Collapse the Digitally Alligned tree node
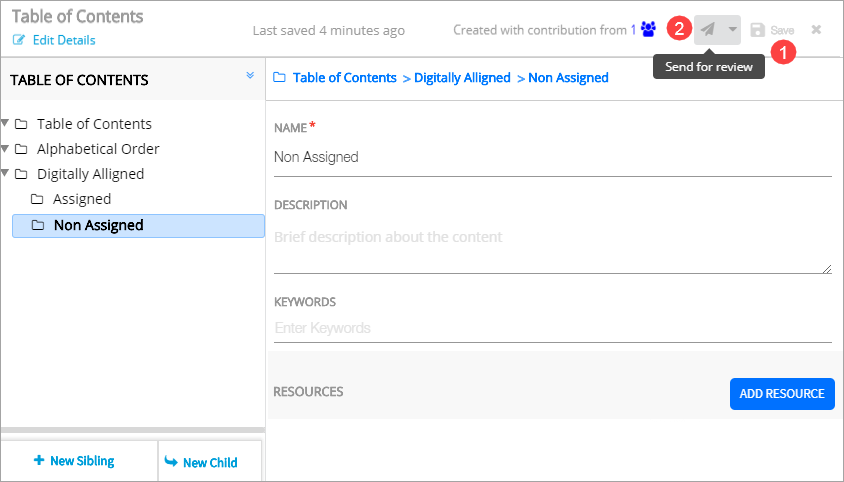Image resolution: width=844 pixels, height=482 pixels. (x=6, y=174)
